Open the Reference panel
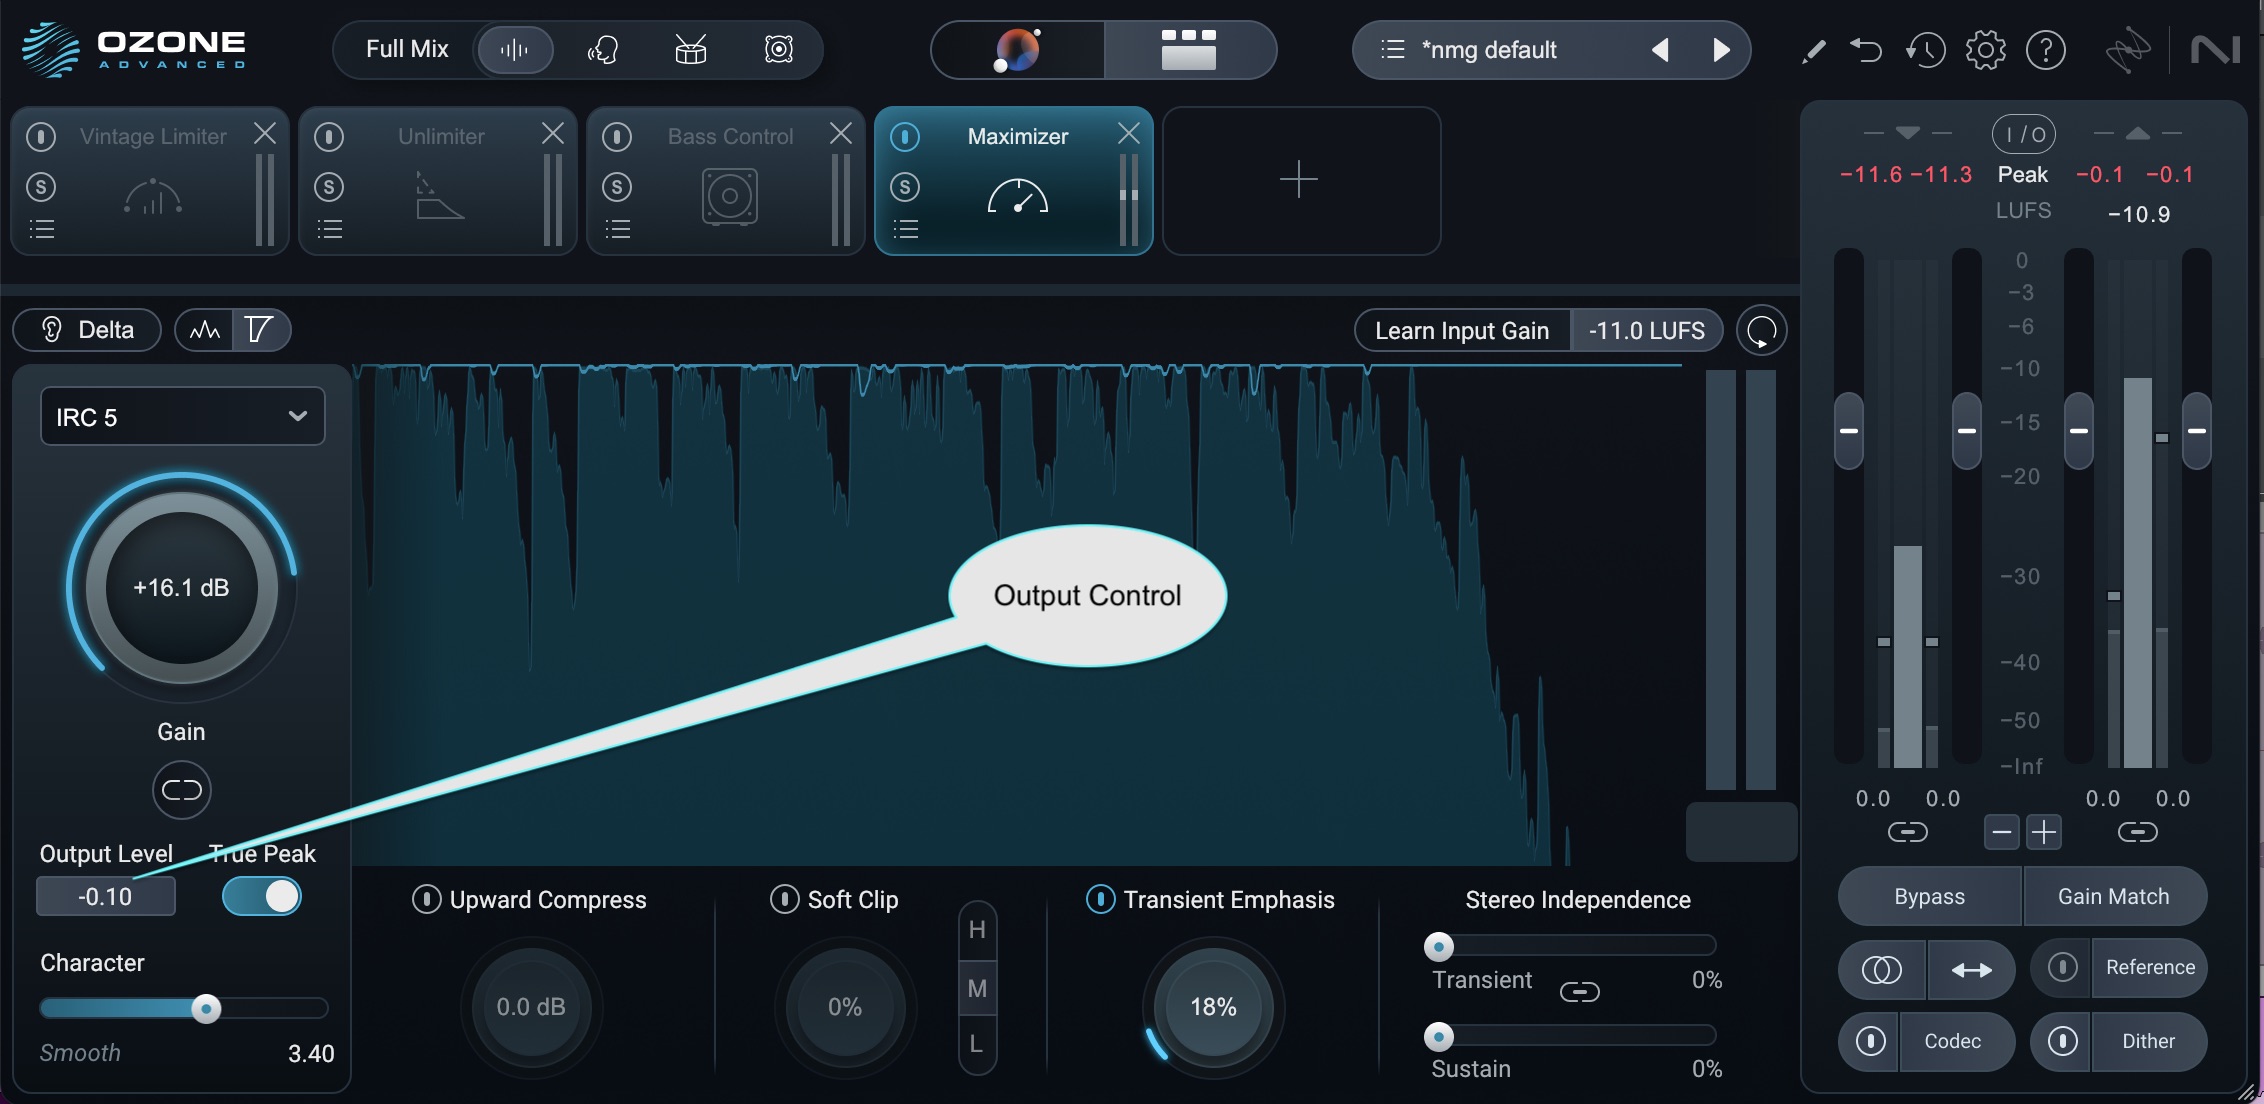Screen dimensions: 2264x1104 click(x=2150, y=967)
